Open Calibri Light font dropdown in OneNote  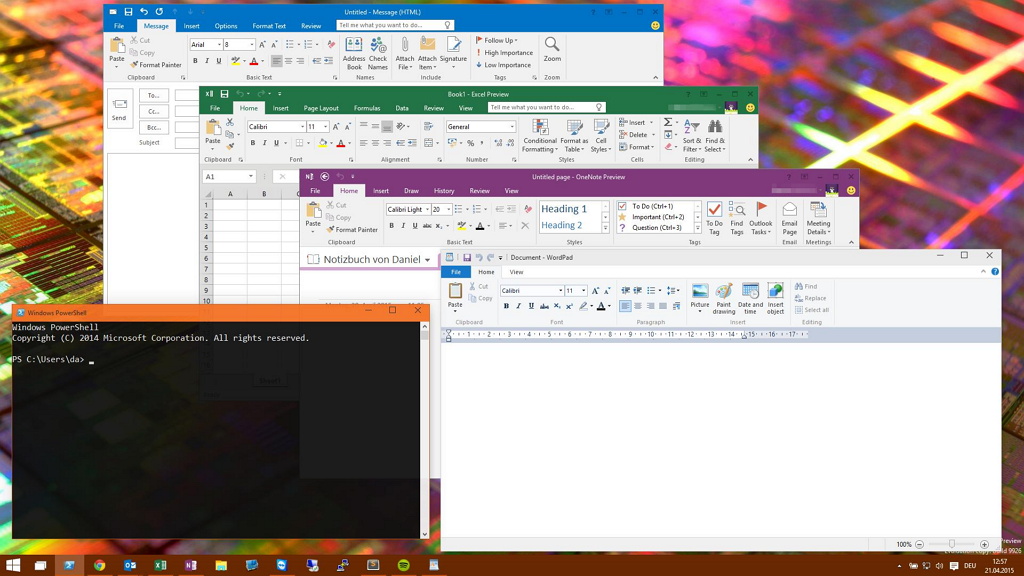[x=427, y=209]
